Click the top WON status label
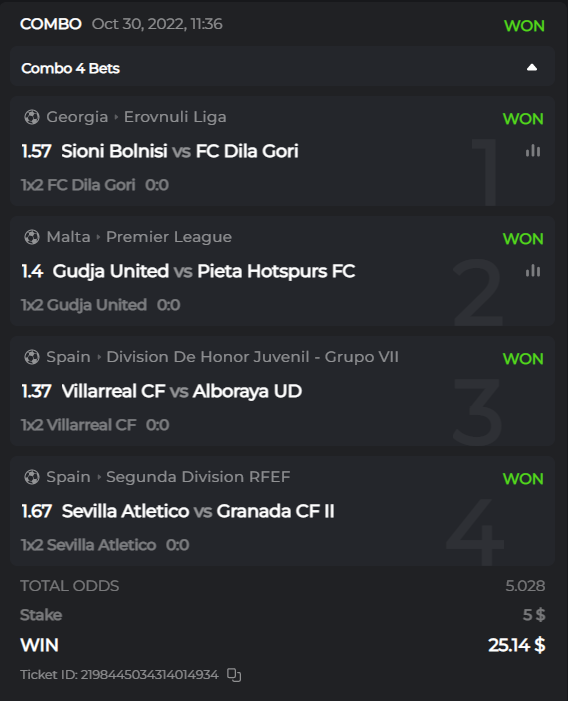The width and height of the screenshot is (568, 701). coord(524,26)
